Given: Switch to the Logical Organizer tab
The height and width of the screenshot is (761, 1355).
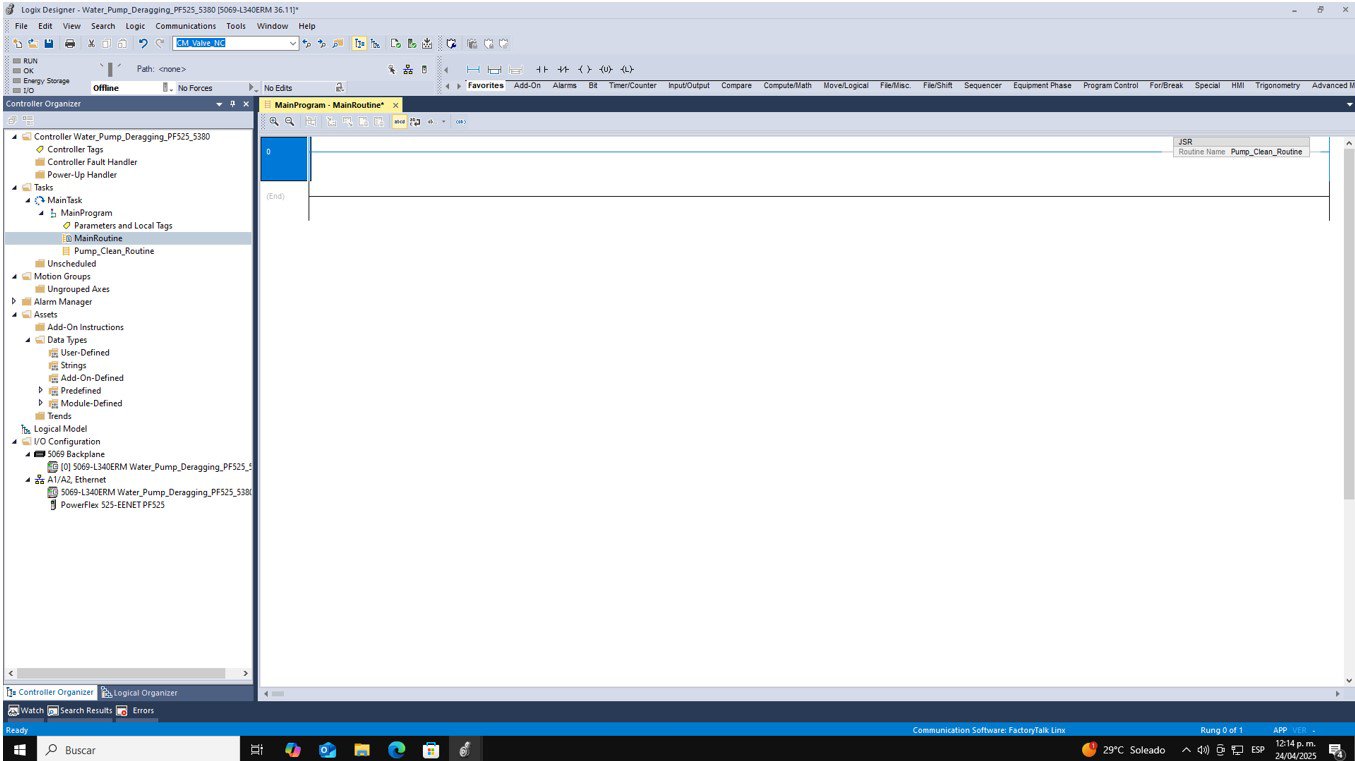Looking at the screenshot, I should pos(140,692).
